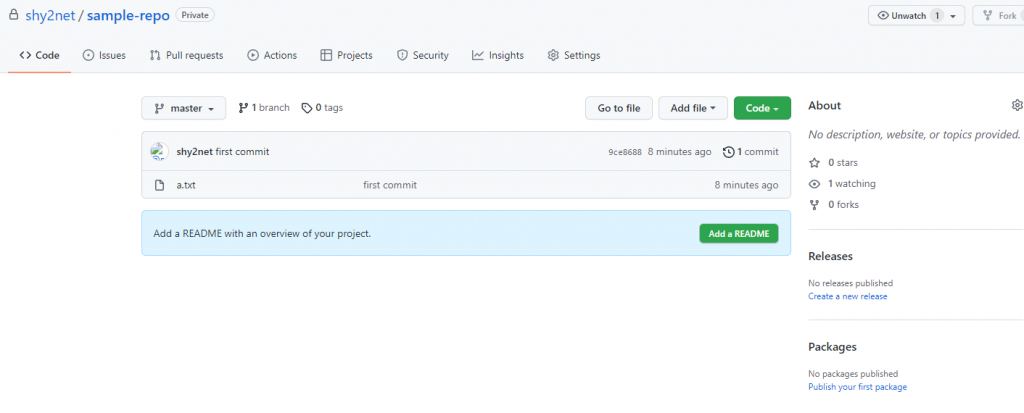The image size is (1024, 413).
Task: Open the Issues tab
Action: 104,56
